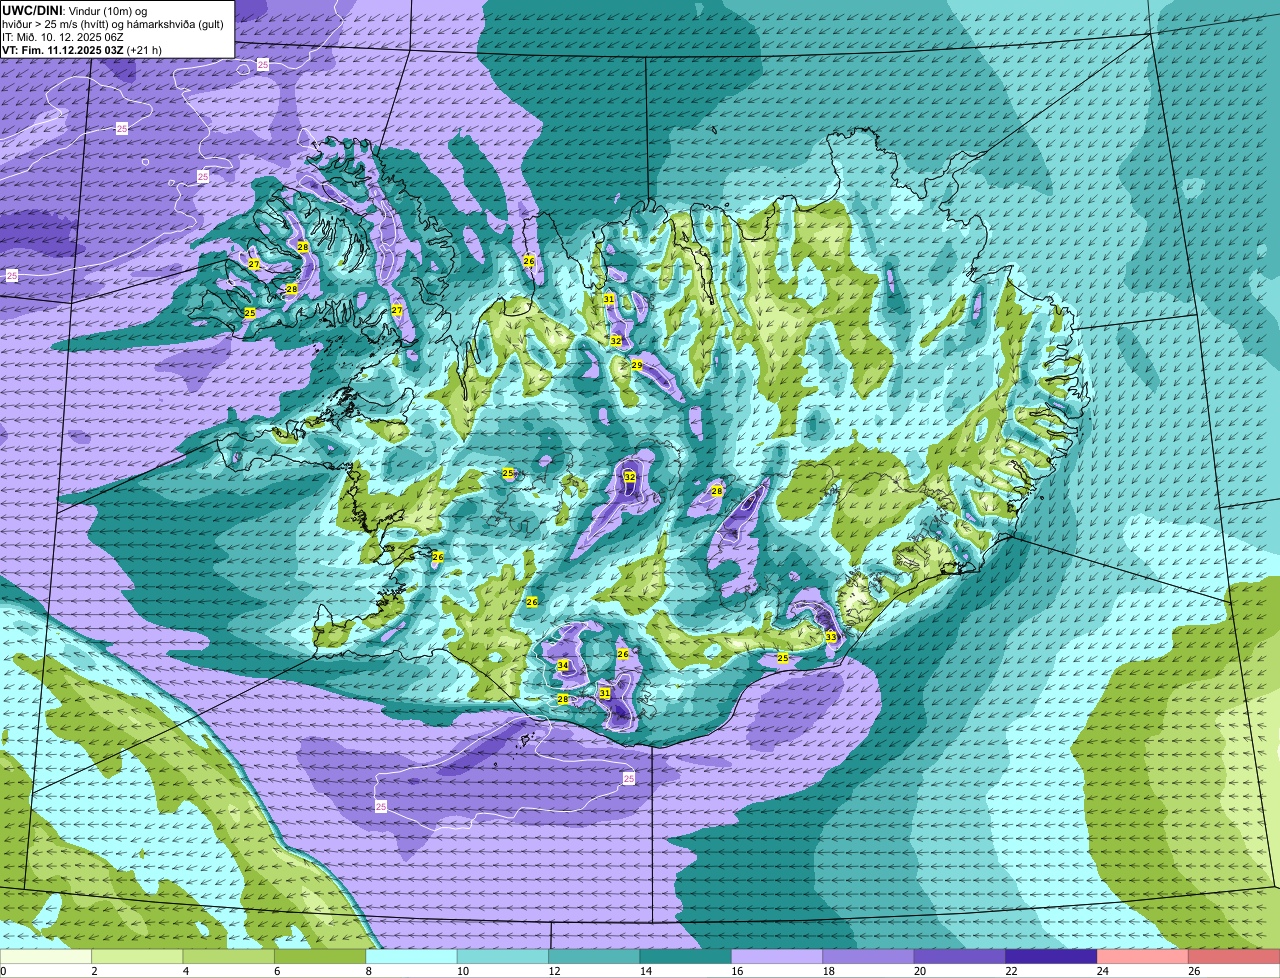Select the legend scale tick label '22'

pos(1011,971)
